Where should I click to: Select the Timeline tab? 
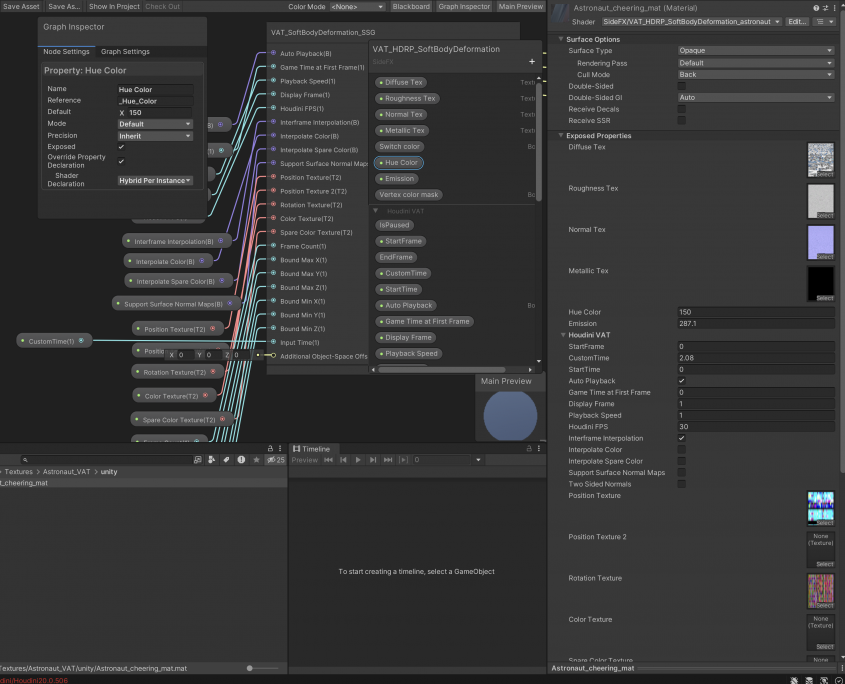[x=314, y=449]
